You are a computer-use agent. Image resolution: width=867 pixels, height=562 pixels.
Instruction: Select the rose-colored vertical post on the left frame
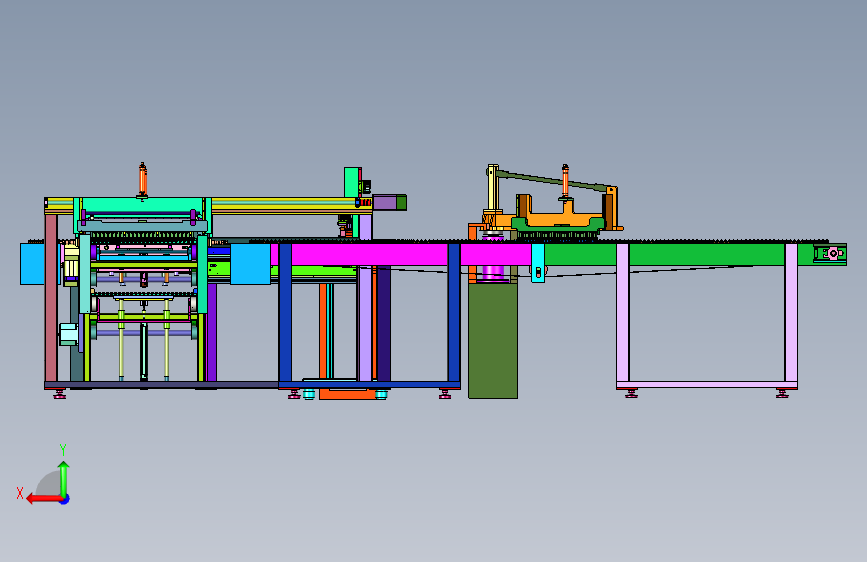click(x=51, y=298)
